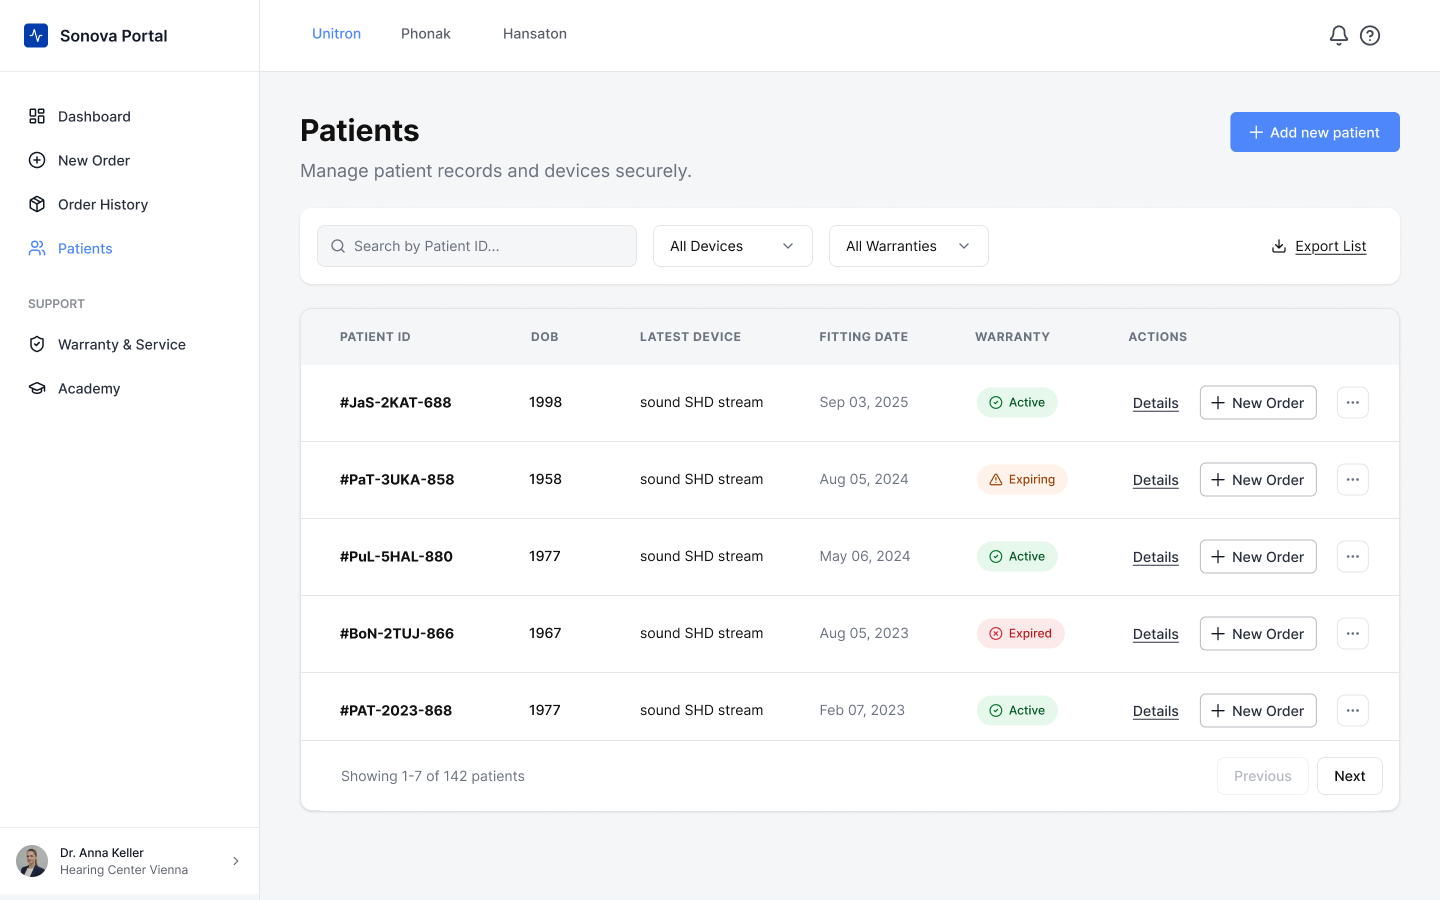Switch to the Phonak tab
Viewport: 1440px width, 900px height.
click(x=426, y=34)
